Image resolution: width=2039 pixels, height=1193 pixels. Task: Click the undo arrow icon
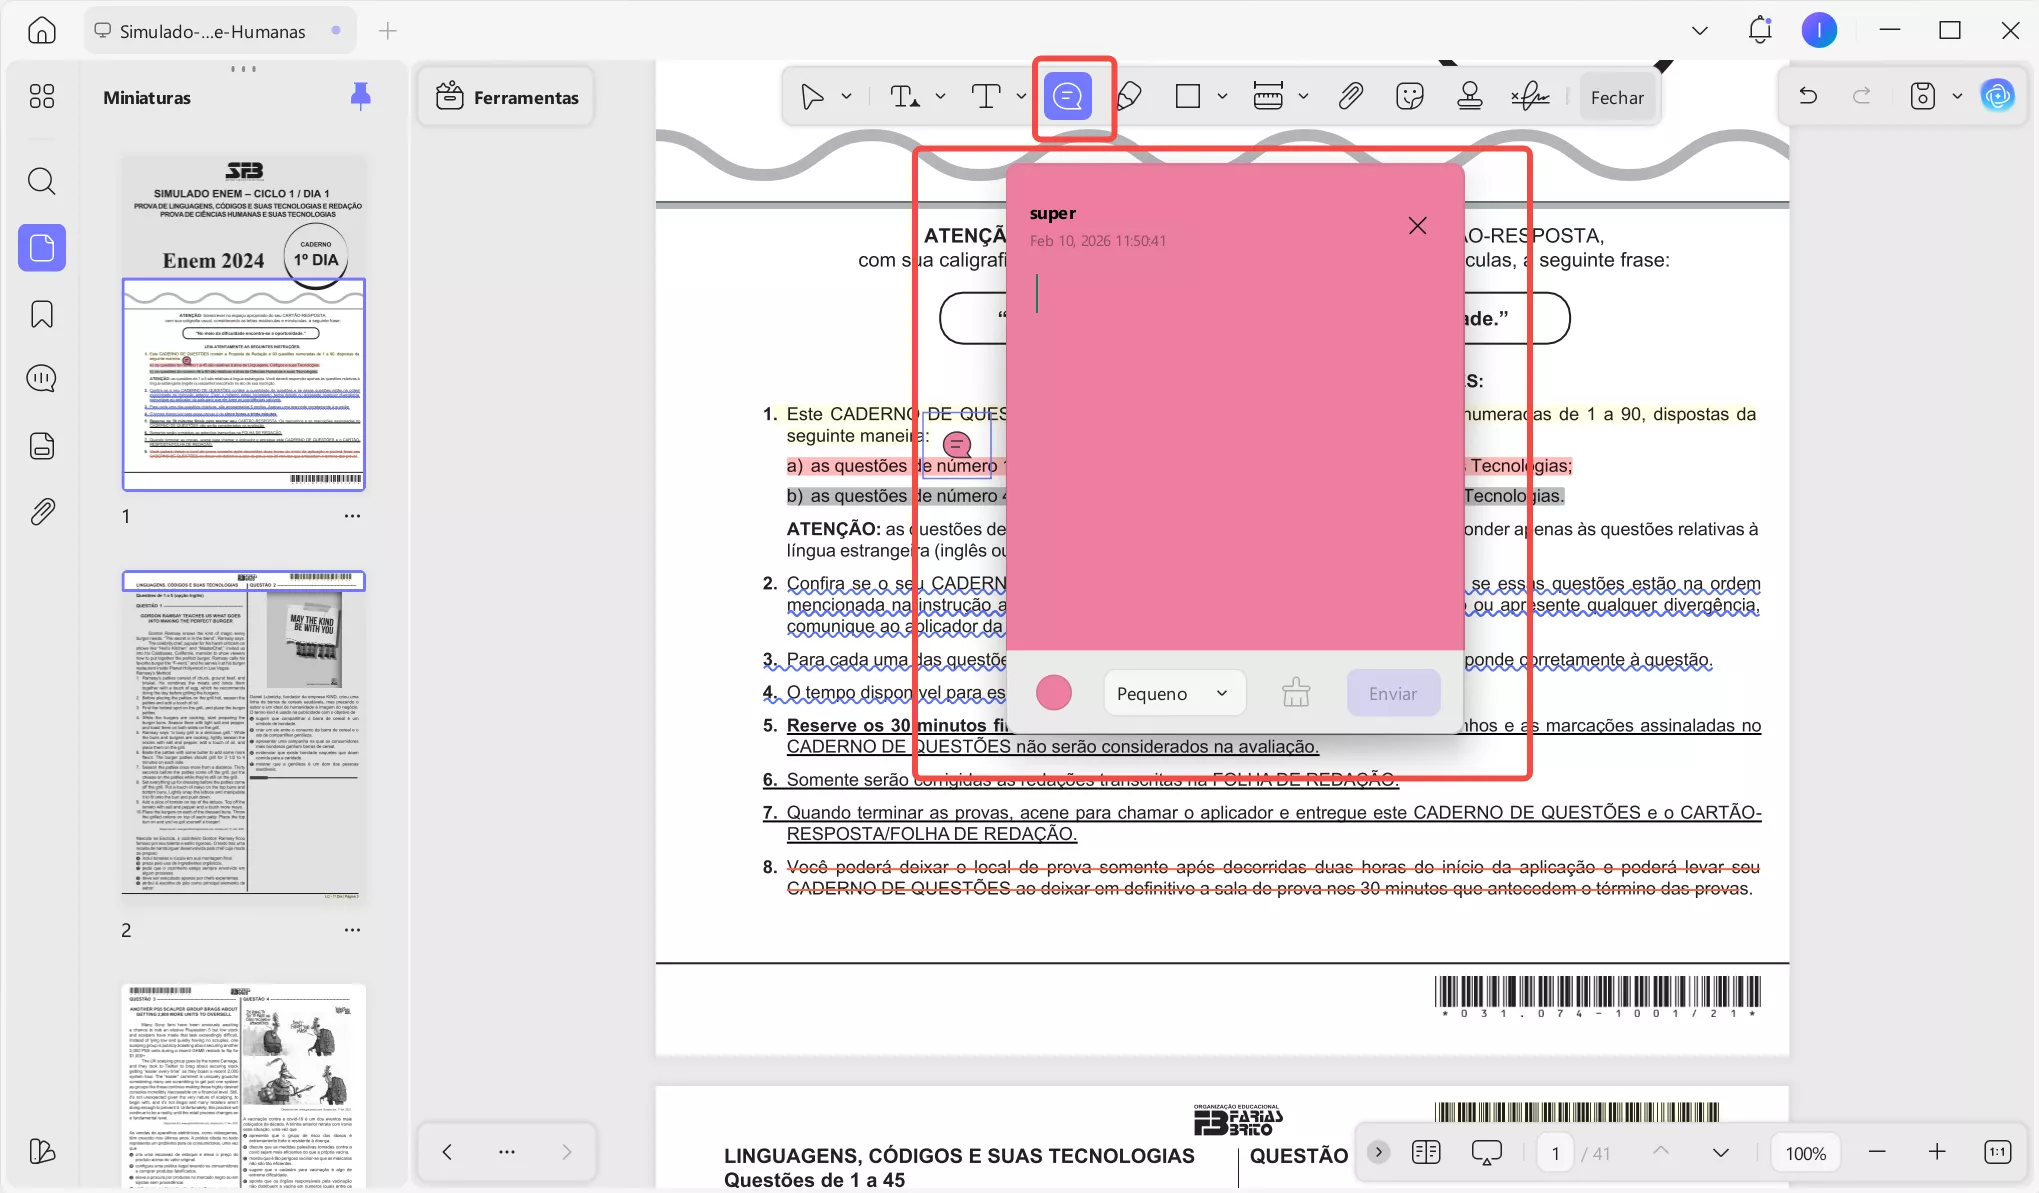(1808, 97)
